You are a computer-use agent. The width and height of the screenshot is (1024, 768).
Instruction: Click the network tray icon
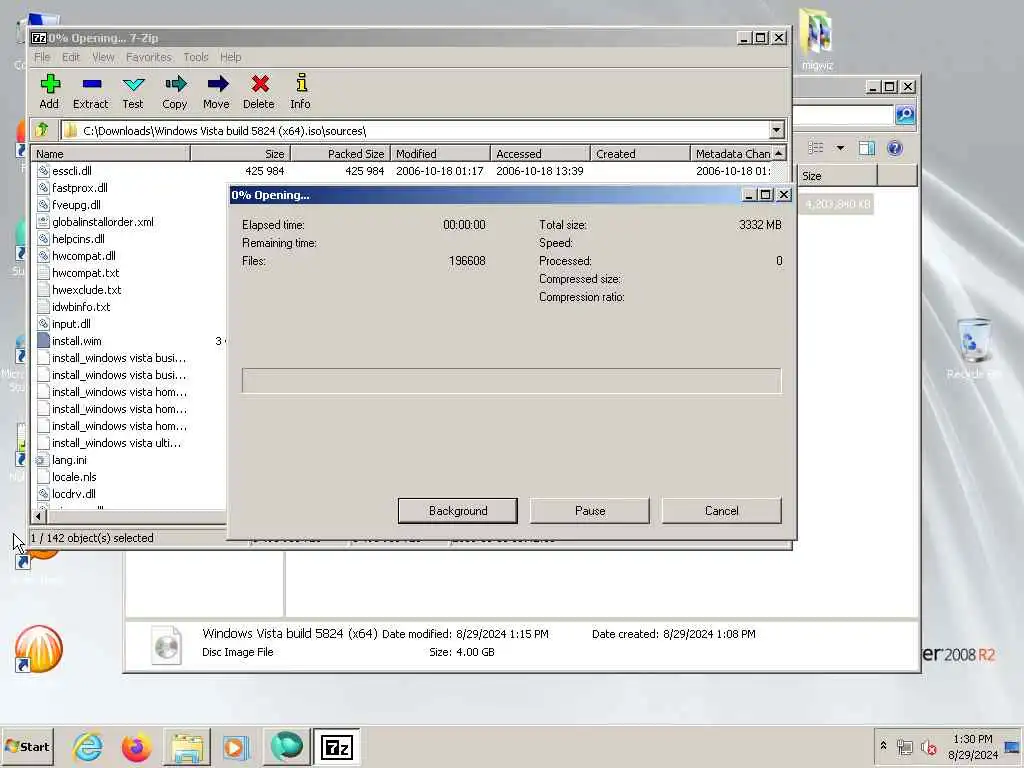(x=904, y=747)
